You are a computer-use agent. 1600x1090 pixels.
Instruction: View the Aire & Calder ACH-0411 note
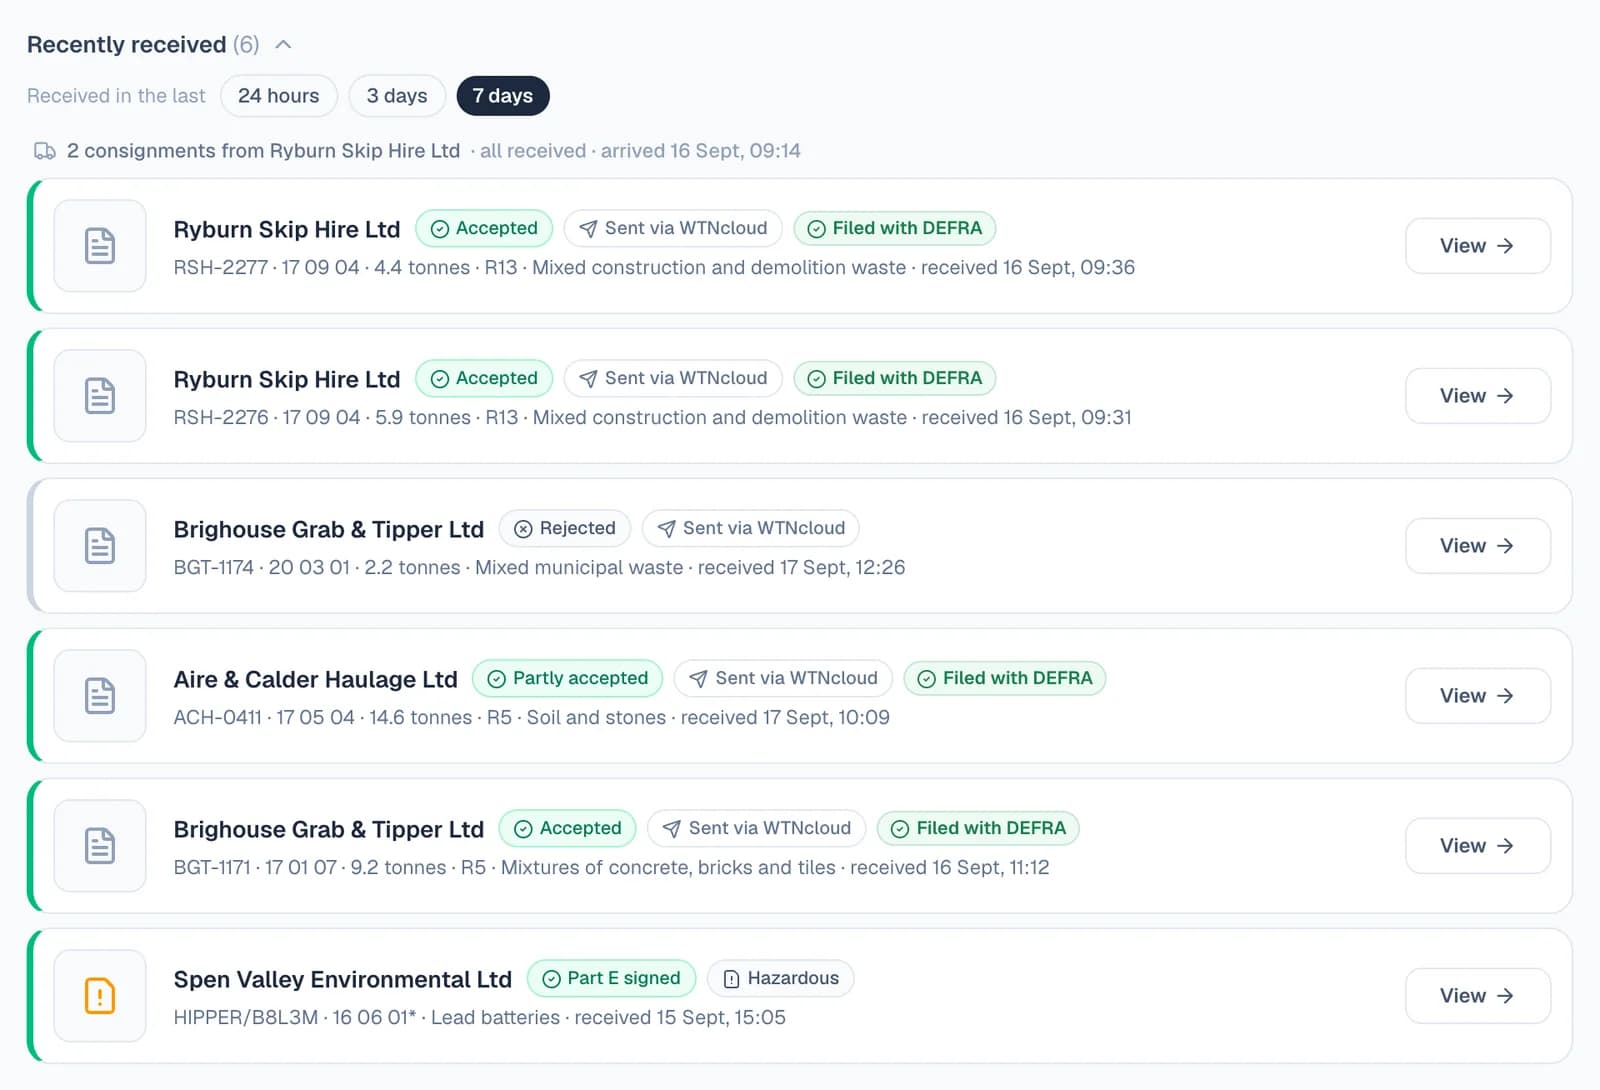1478,696
